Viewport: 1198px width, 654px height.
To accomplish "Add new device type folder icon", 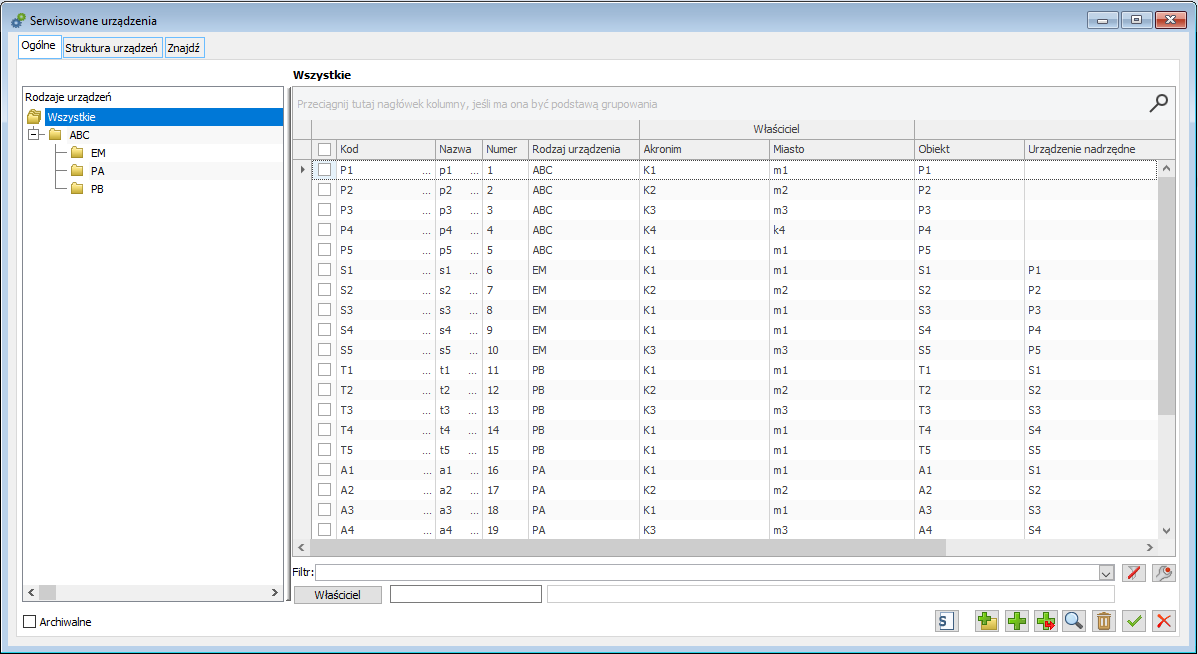I will (987, 621).
